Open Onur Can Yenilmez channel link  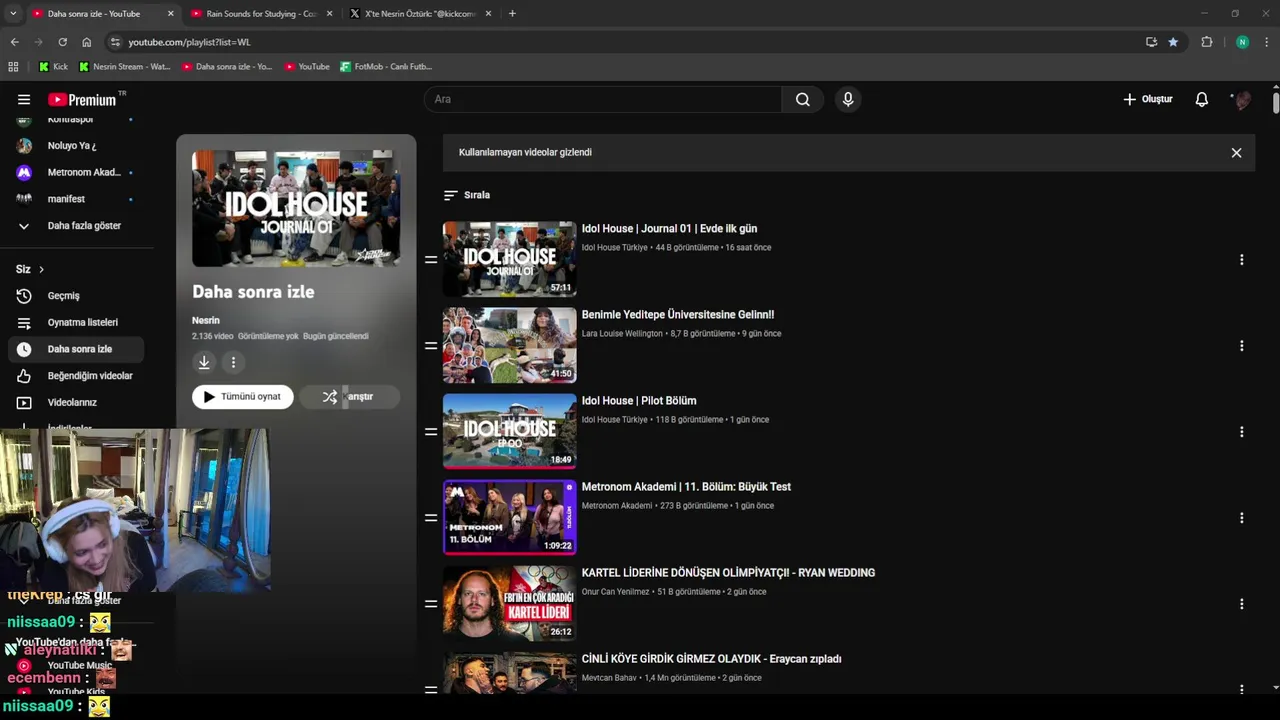pyautogui.click(x=615, y=592)
